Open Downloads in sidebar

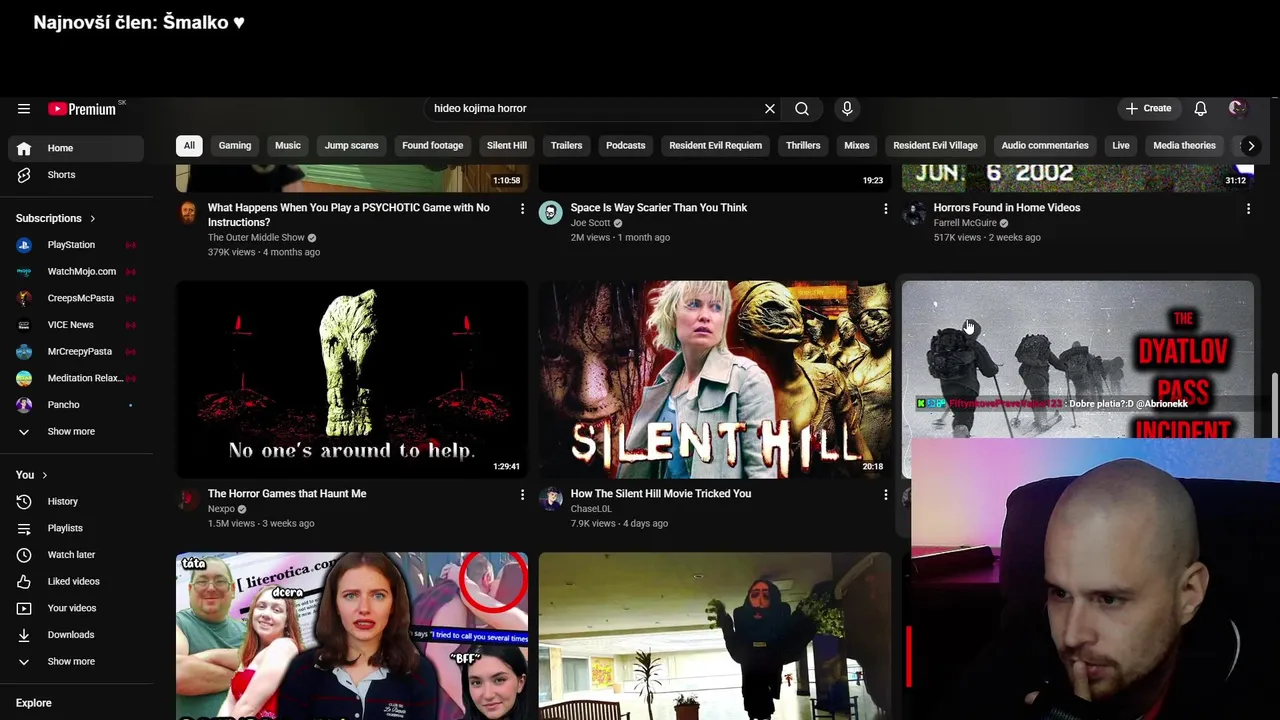coord(76,635)
